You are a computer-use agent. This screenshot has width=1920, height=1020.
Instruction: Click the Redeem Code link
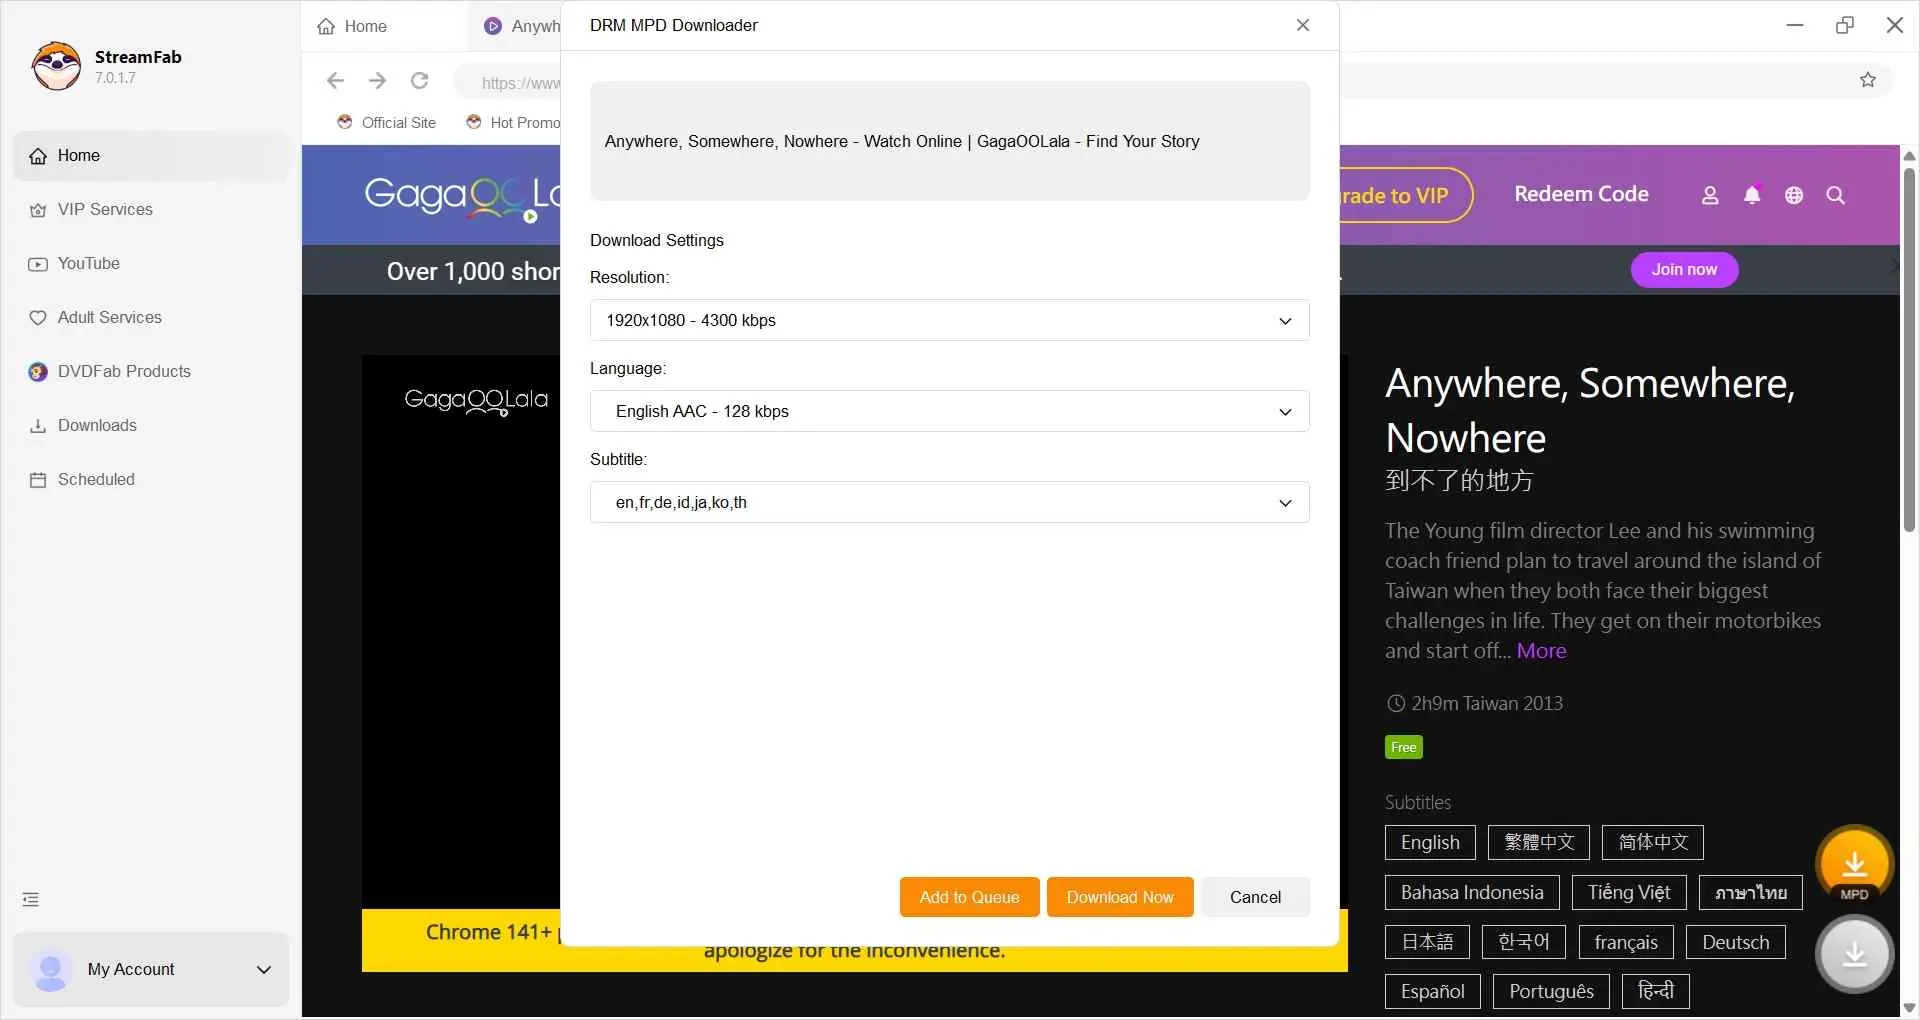[1581, 195]
